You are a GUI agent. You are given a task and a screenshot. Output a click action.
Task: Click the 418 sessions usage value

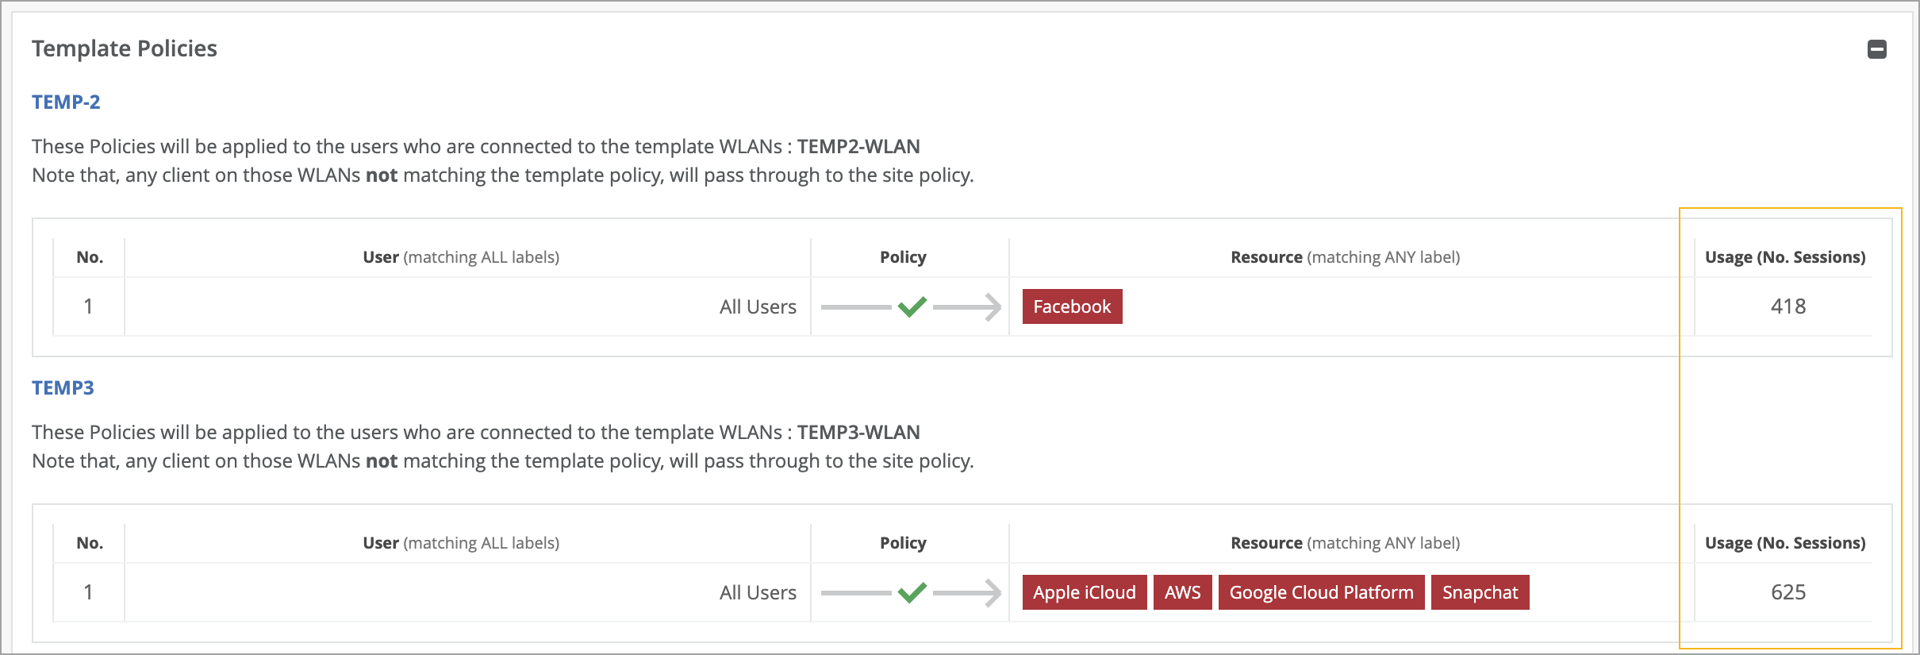1788,307
